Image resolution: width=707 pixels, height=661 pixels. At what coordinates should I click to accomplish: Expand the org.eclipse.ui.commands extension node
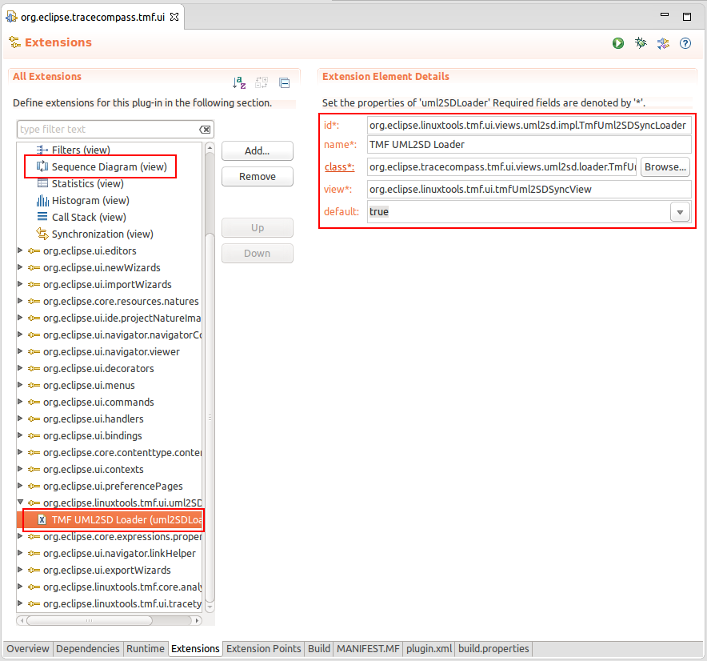[x=21, y=402]
